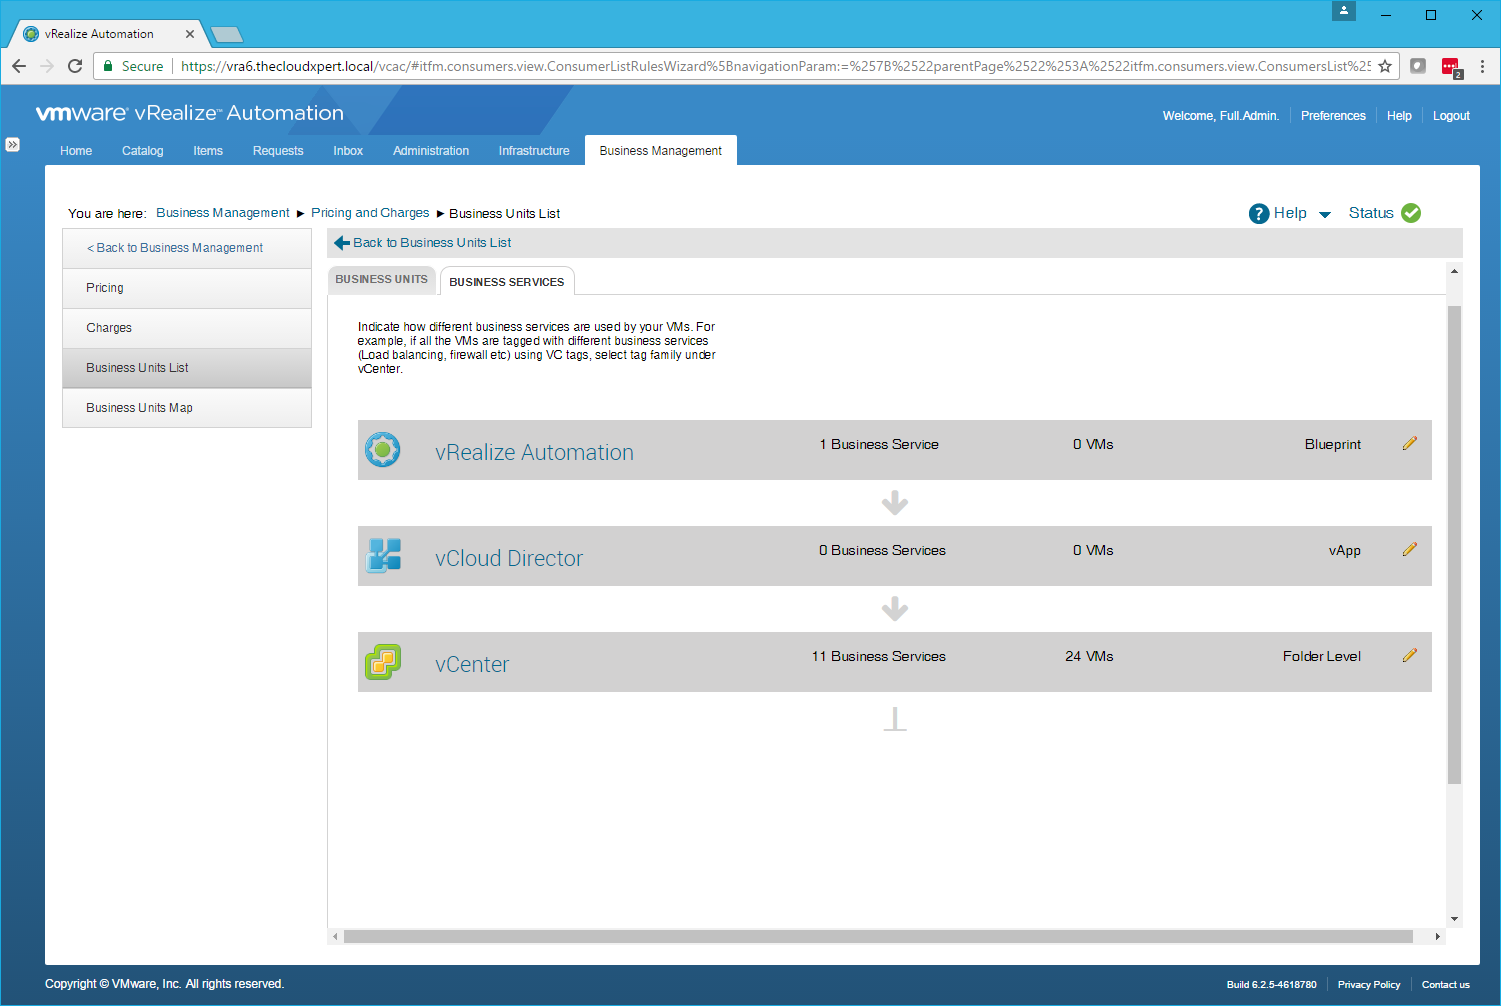Open the Help dropdown arrow

click(1325, 214)
